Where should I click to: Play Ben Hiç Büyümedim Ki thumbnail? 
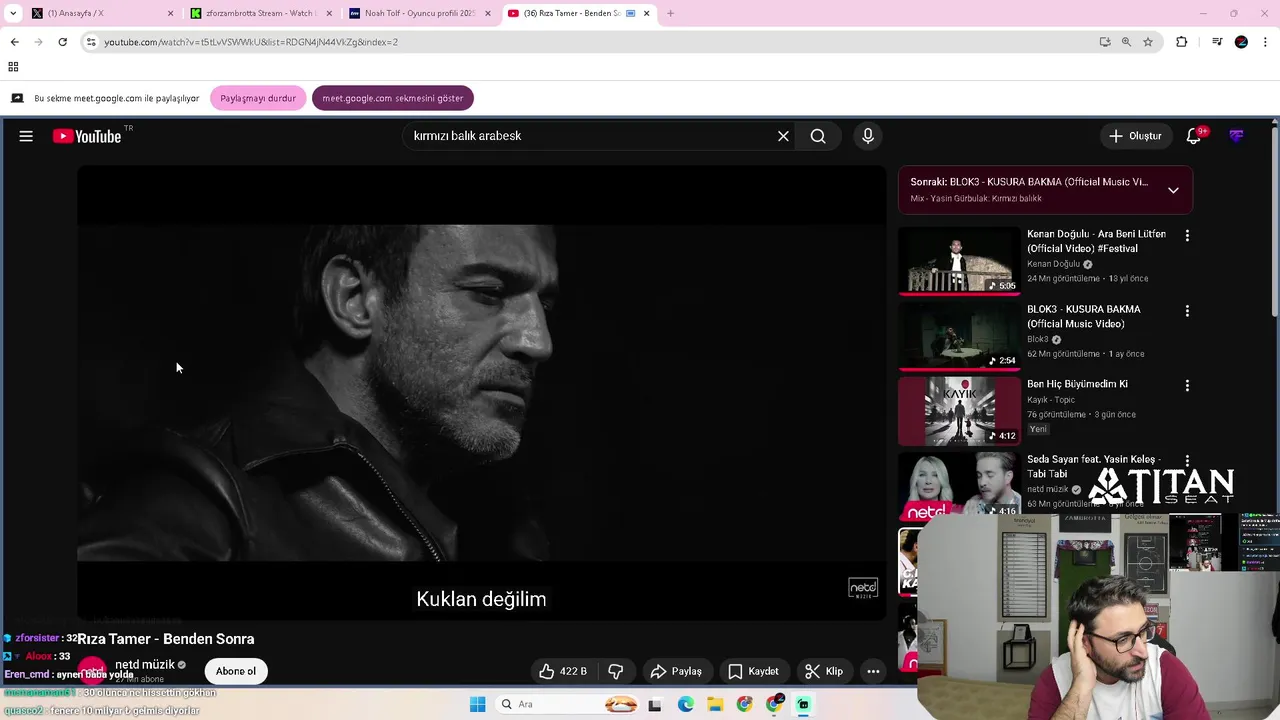pos(959,410)
